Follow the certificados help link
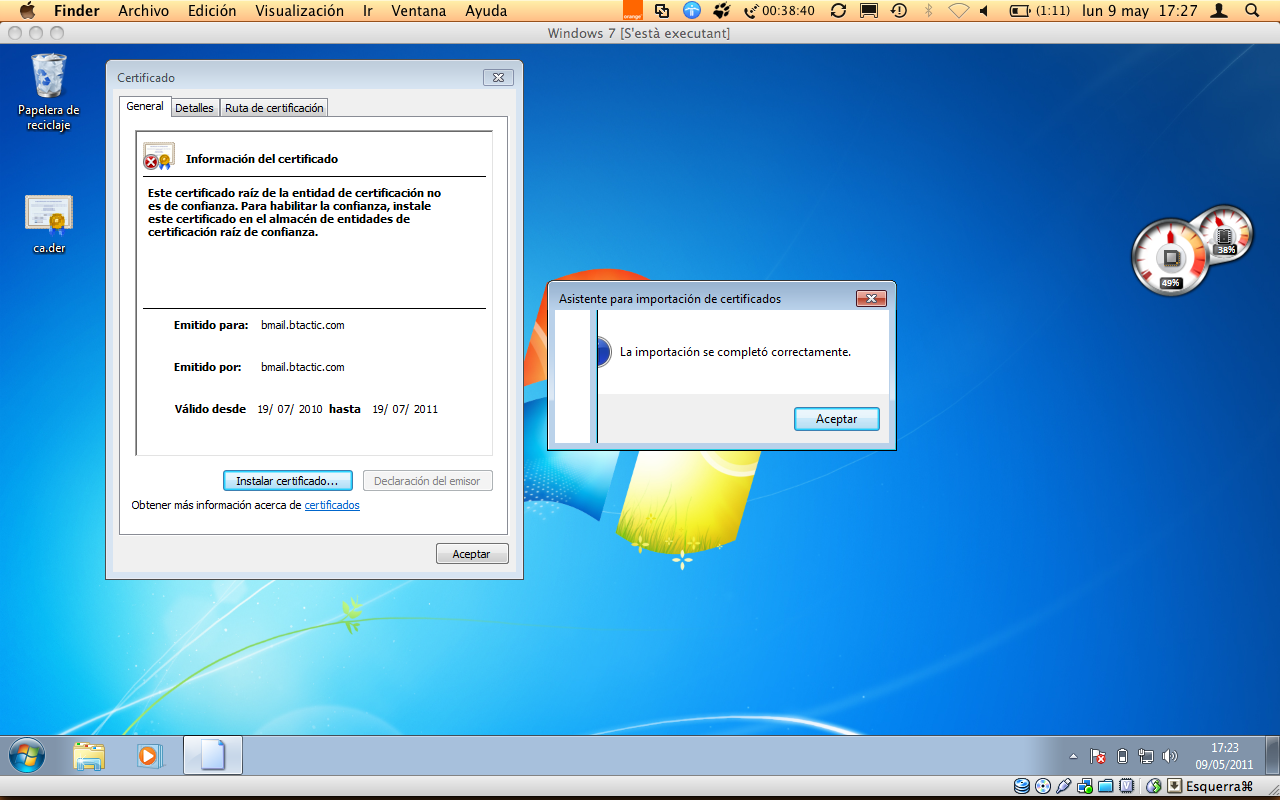Screen dimensions: 1280x800 tap(332, 505)
